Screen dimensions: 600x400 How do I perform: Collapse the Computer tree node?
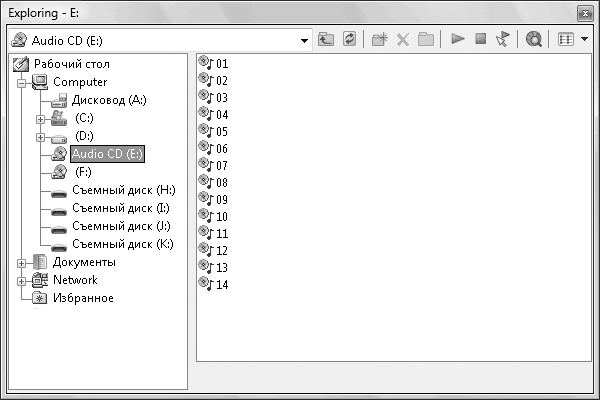21,82
